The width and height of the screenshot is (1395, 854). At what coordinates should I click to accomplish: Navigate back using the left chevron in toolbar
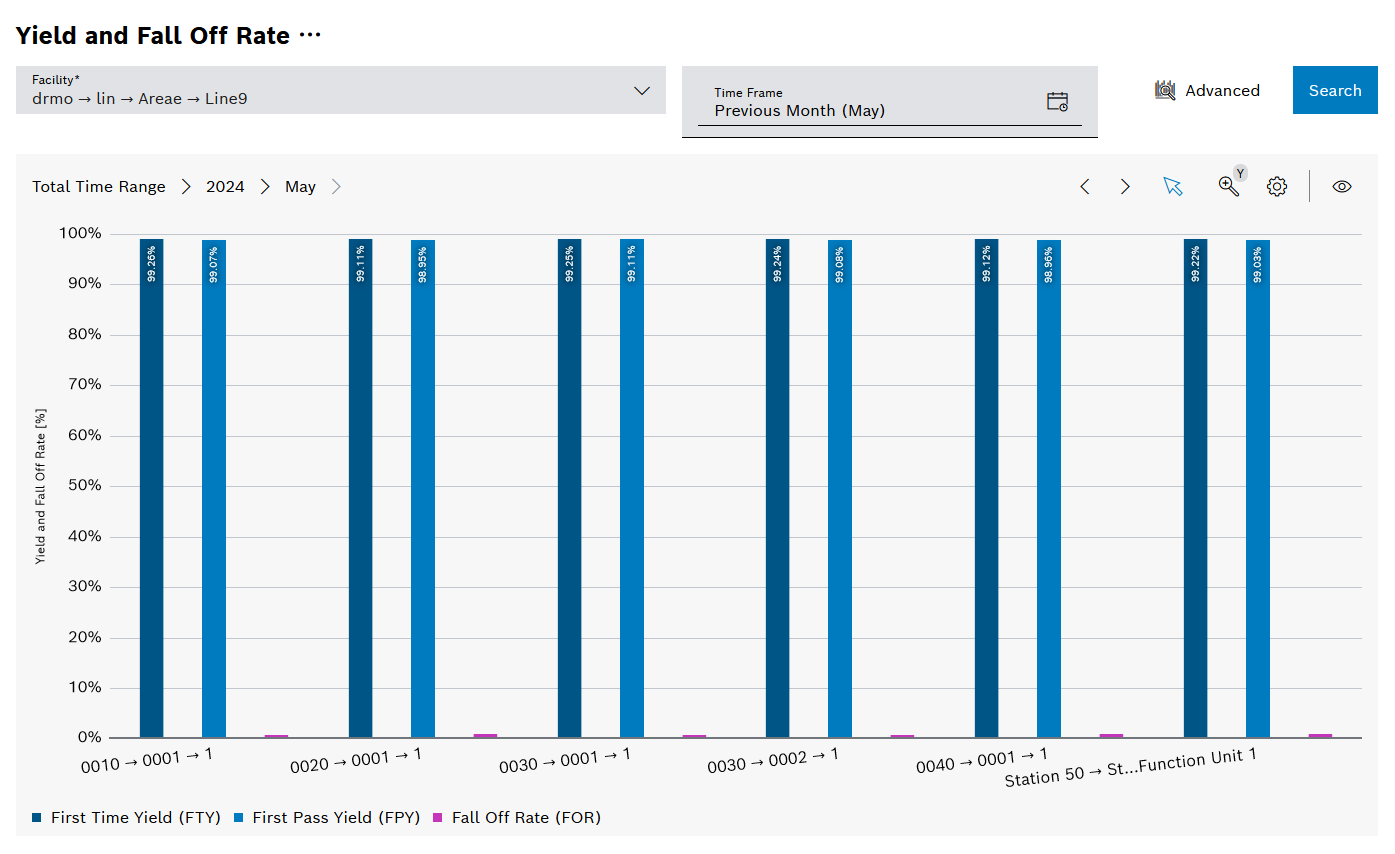coord(1085,186)
